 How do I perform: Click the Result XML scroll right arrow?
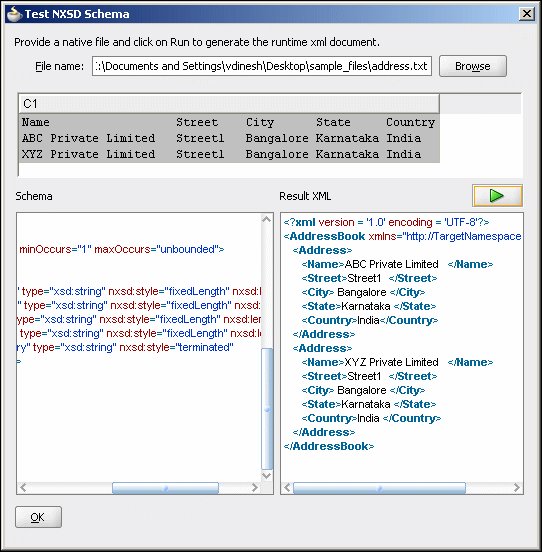pyautogui.click(x=516, y=488)
